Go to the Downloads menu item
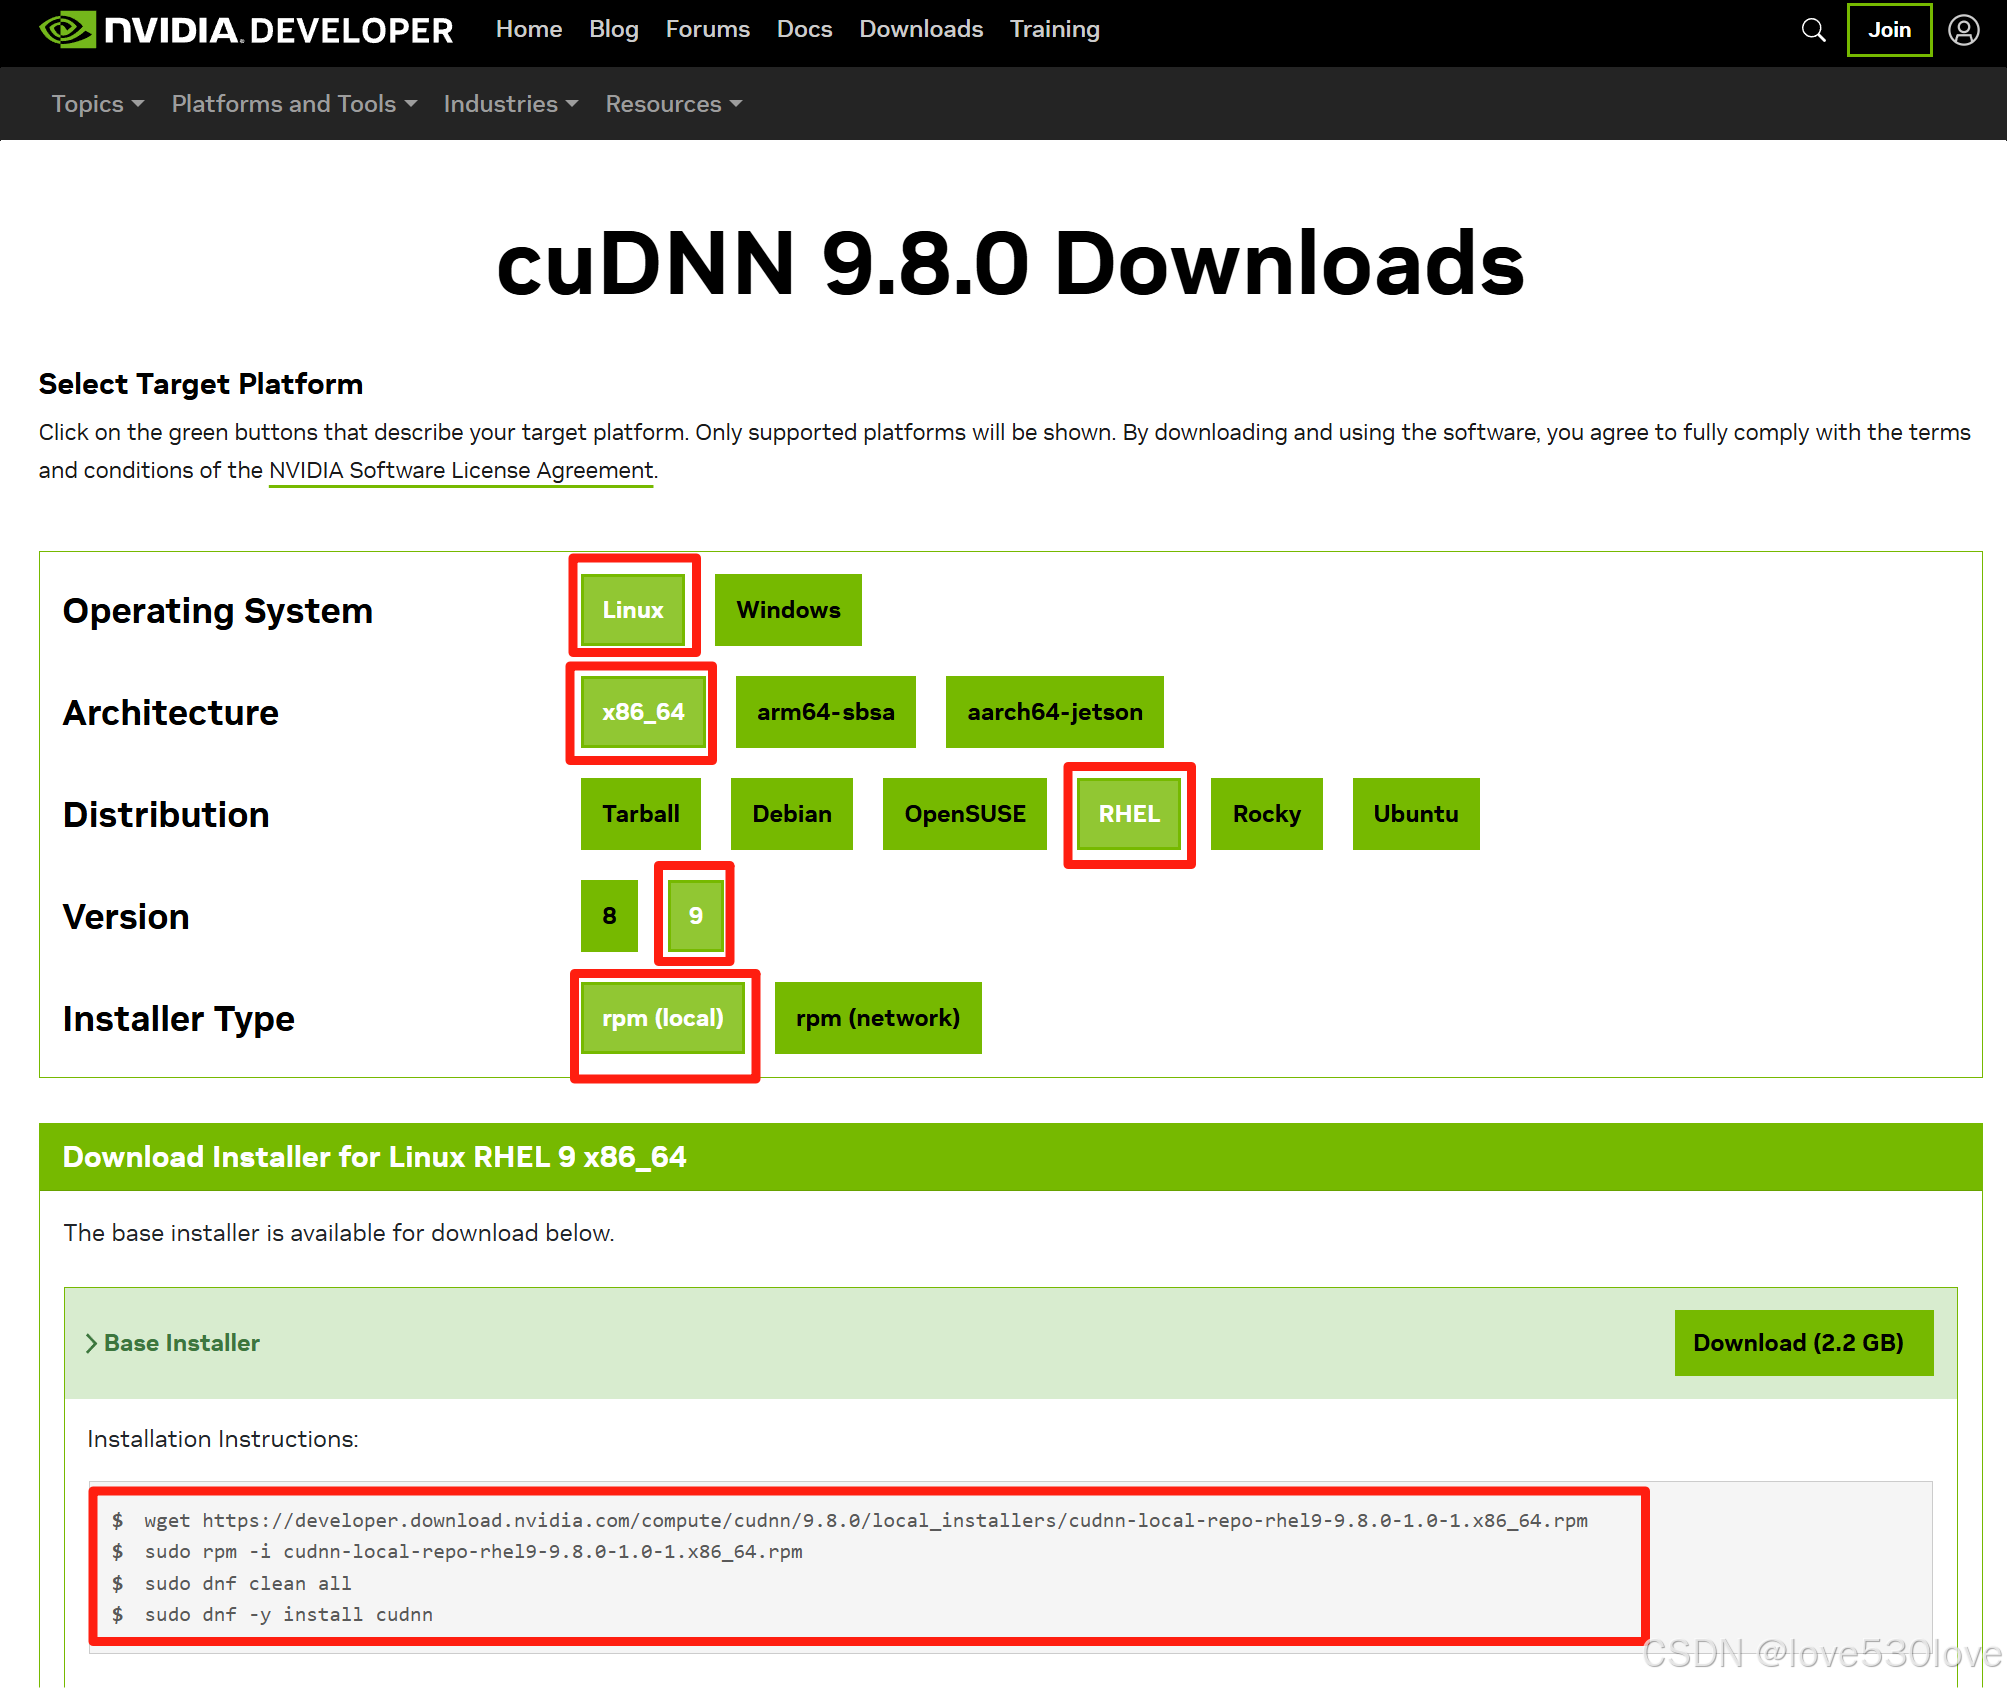 [921, 29]
